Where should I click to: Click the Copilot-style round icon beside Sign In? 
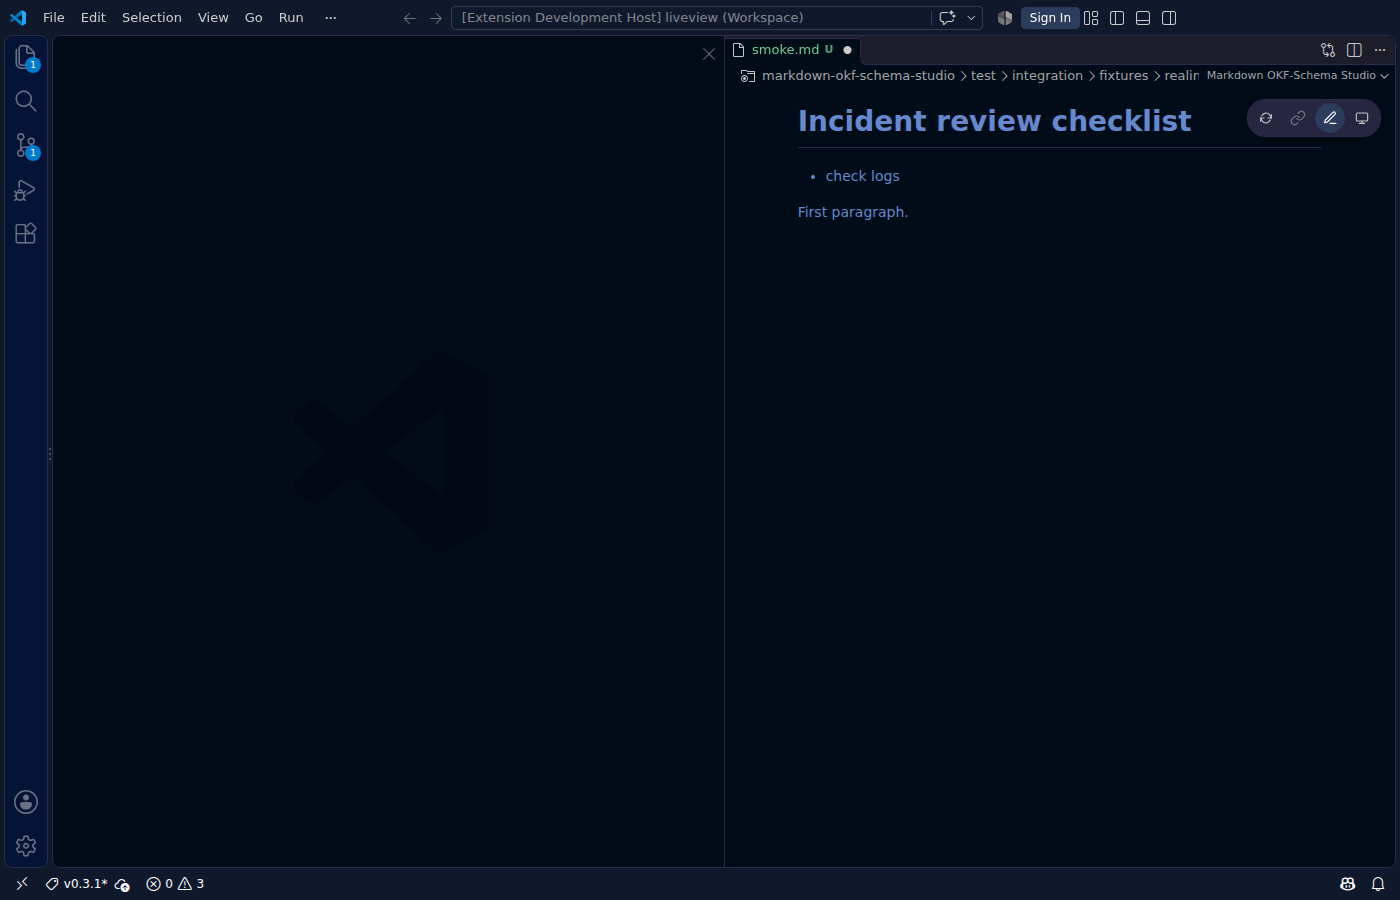(1005, 17)
